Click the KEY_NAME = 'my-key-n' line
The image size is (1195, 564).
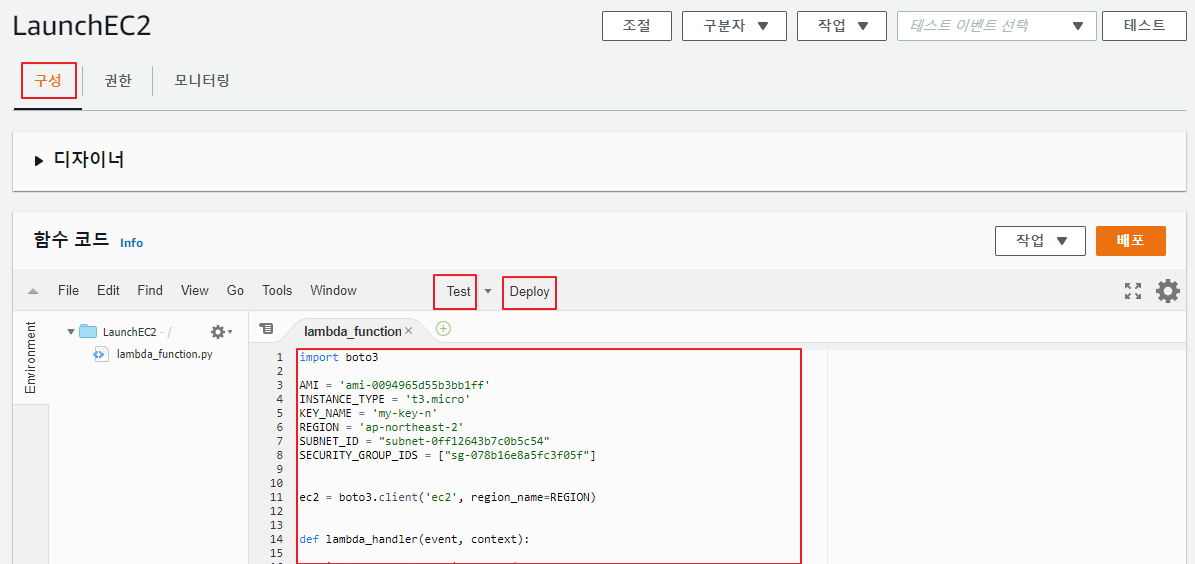coord(368,413)
